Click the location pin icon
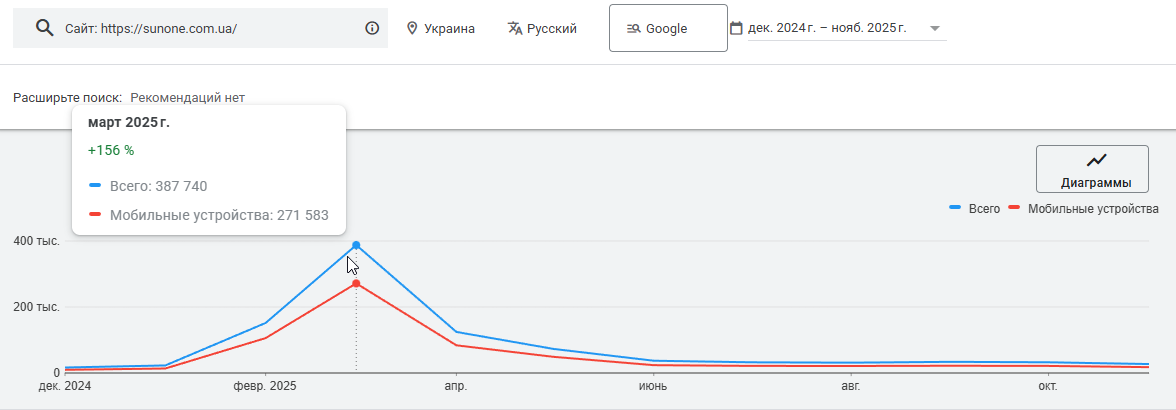 click(x=412, y=29)
